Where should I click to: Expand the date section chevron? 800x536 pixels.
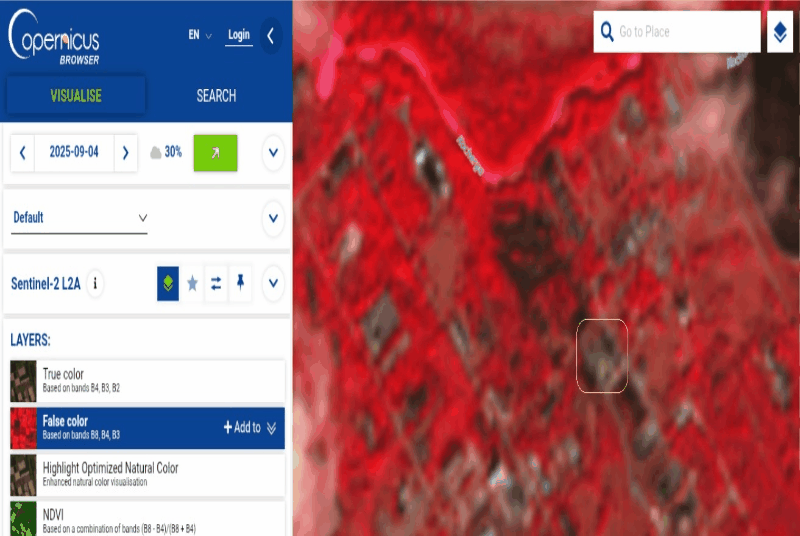273,154
